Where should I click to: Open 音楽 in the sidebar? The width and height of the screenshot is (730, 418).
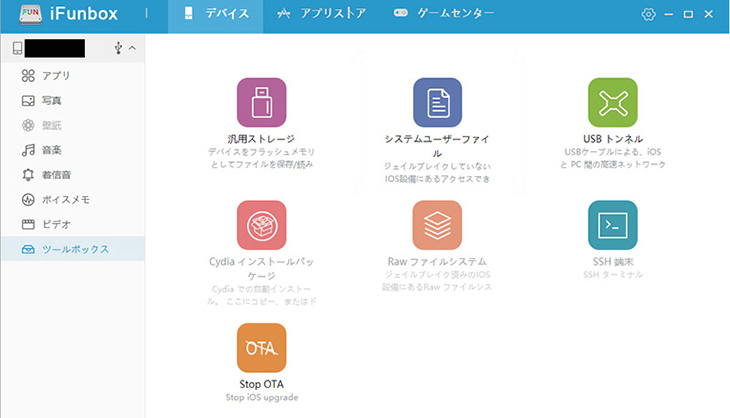[x=73, y=150]
